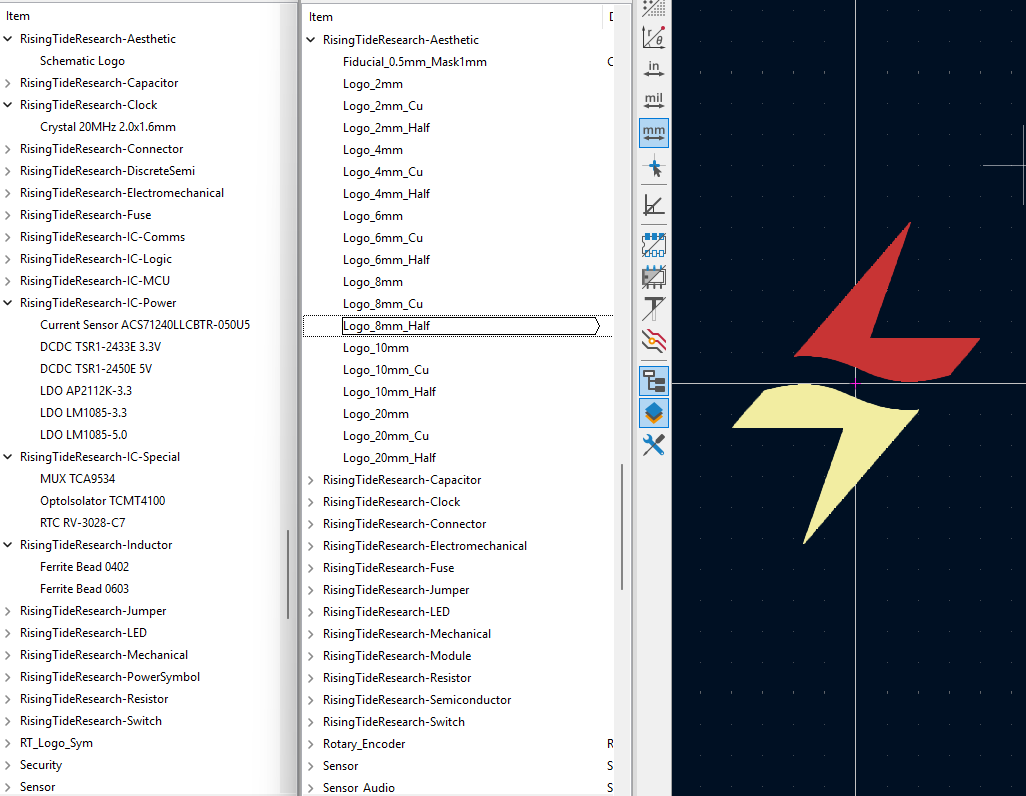Viewport: 1026px width, 796px height.
Task: Select Logo_20mm_Cu footprint
Action: [386, 435]
